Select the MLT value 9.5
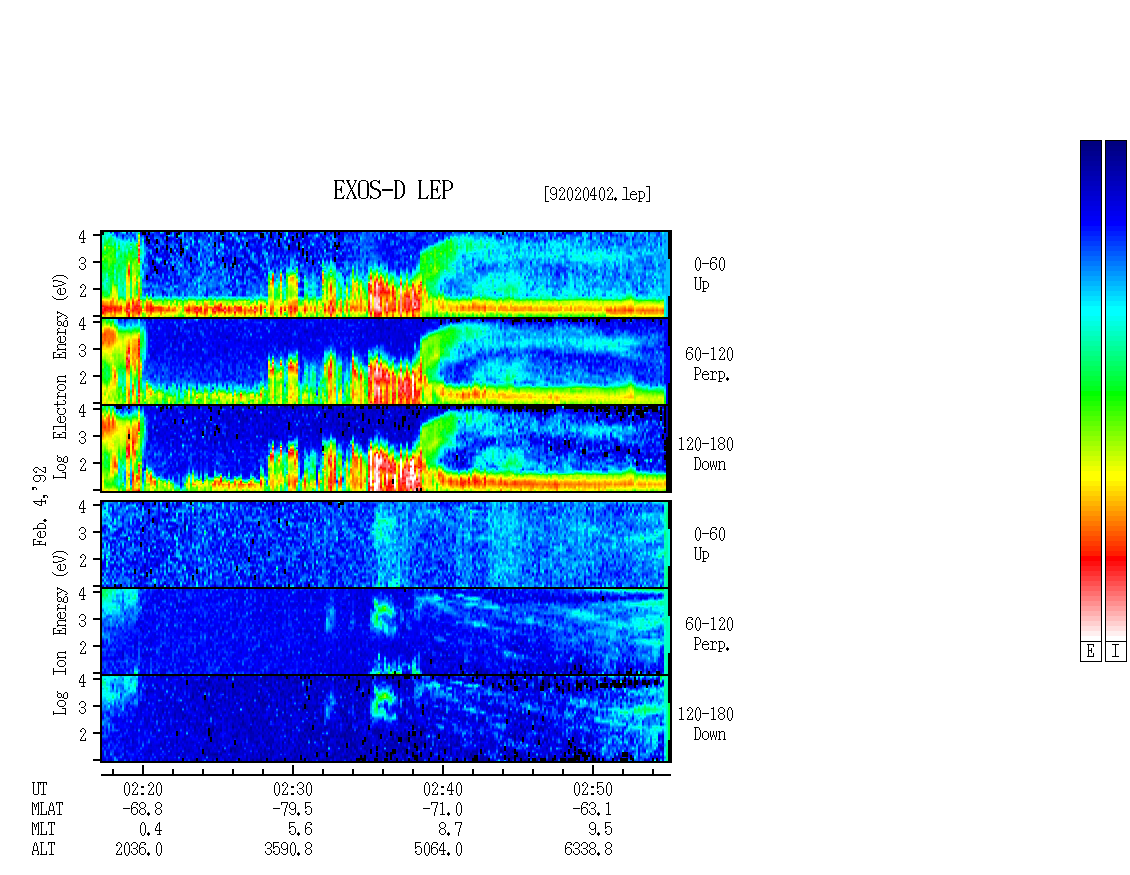The height and width of the screenshot is (875, 1130). coord(600,830)
